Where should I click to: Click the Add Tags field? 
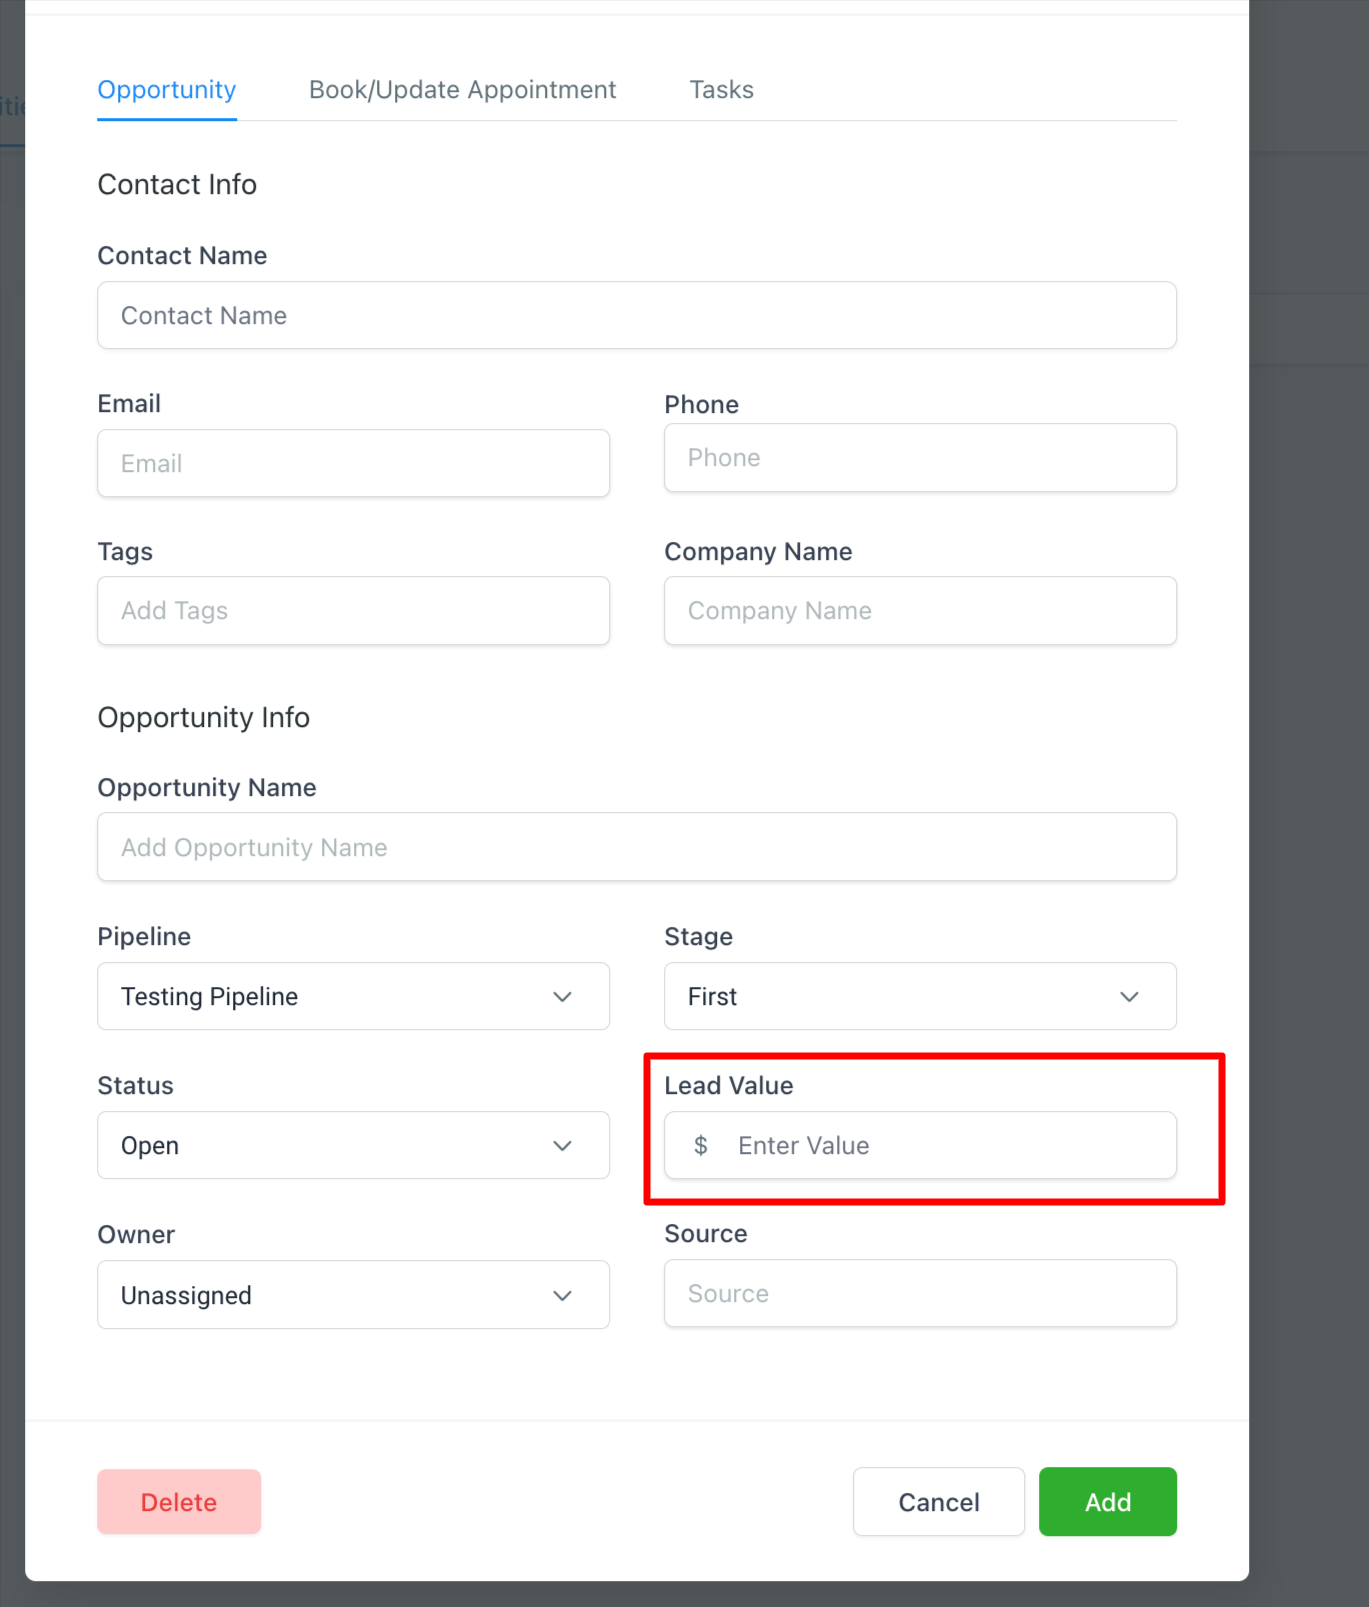[x=353, y=611]
